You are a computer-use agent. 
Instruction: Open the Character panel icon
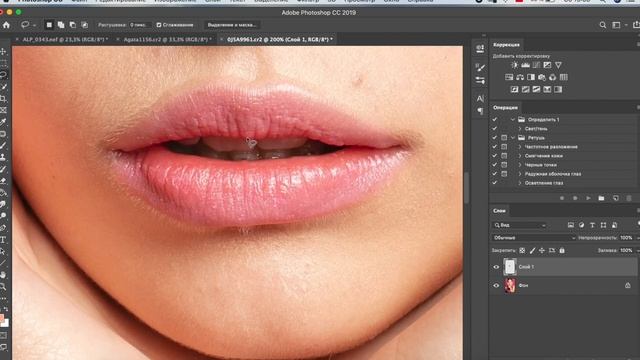point(480,98)
